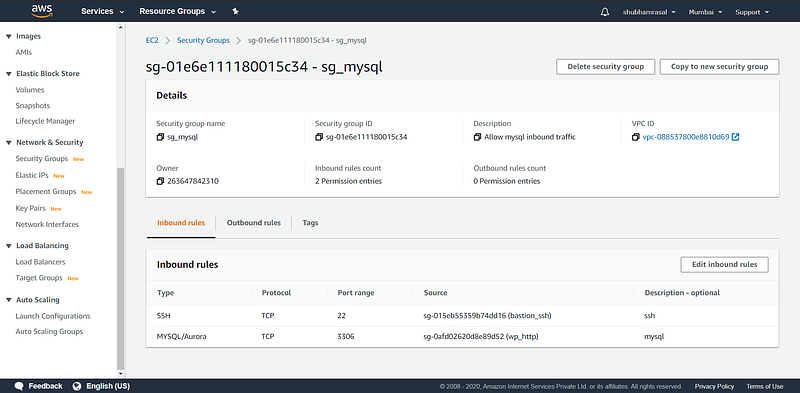Click port range value 3306
Screen dimensions: 800x393
coord(346,337)
